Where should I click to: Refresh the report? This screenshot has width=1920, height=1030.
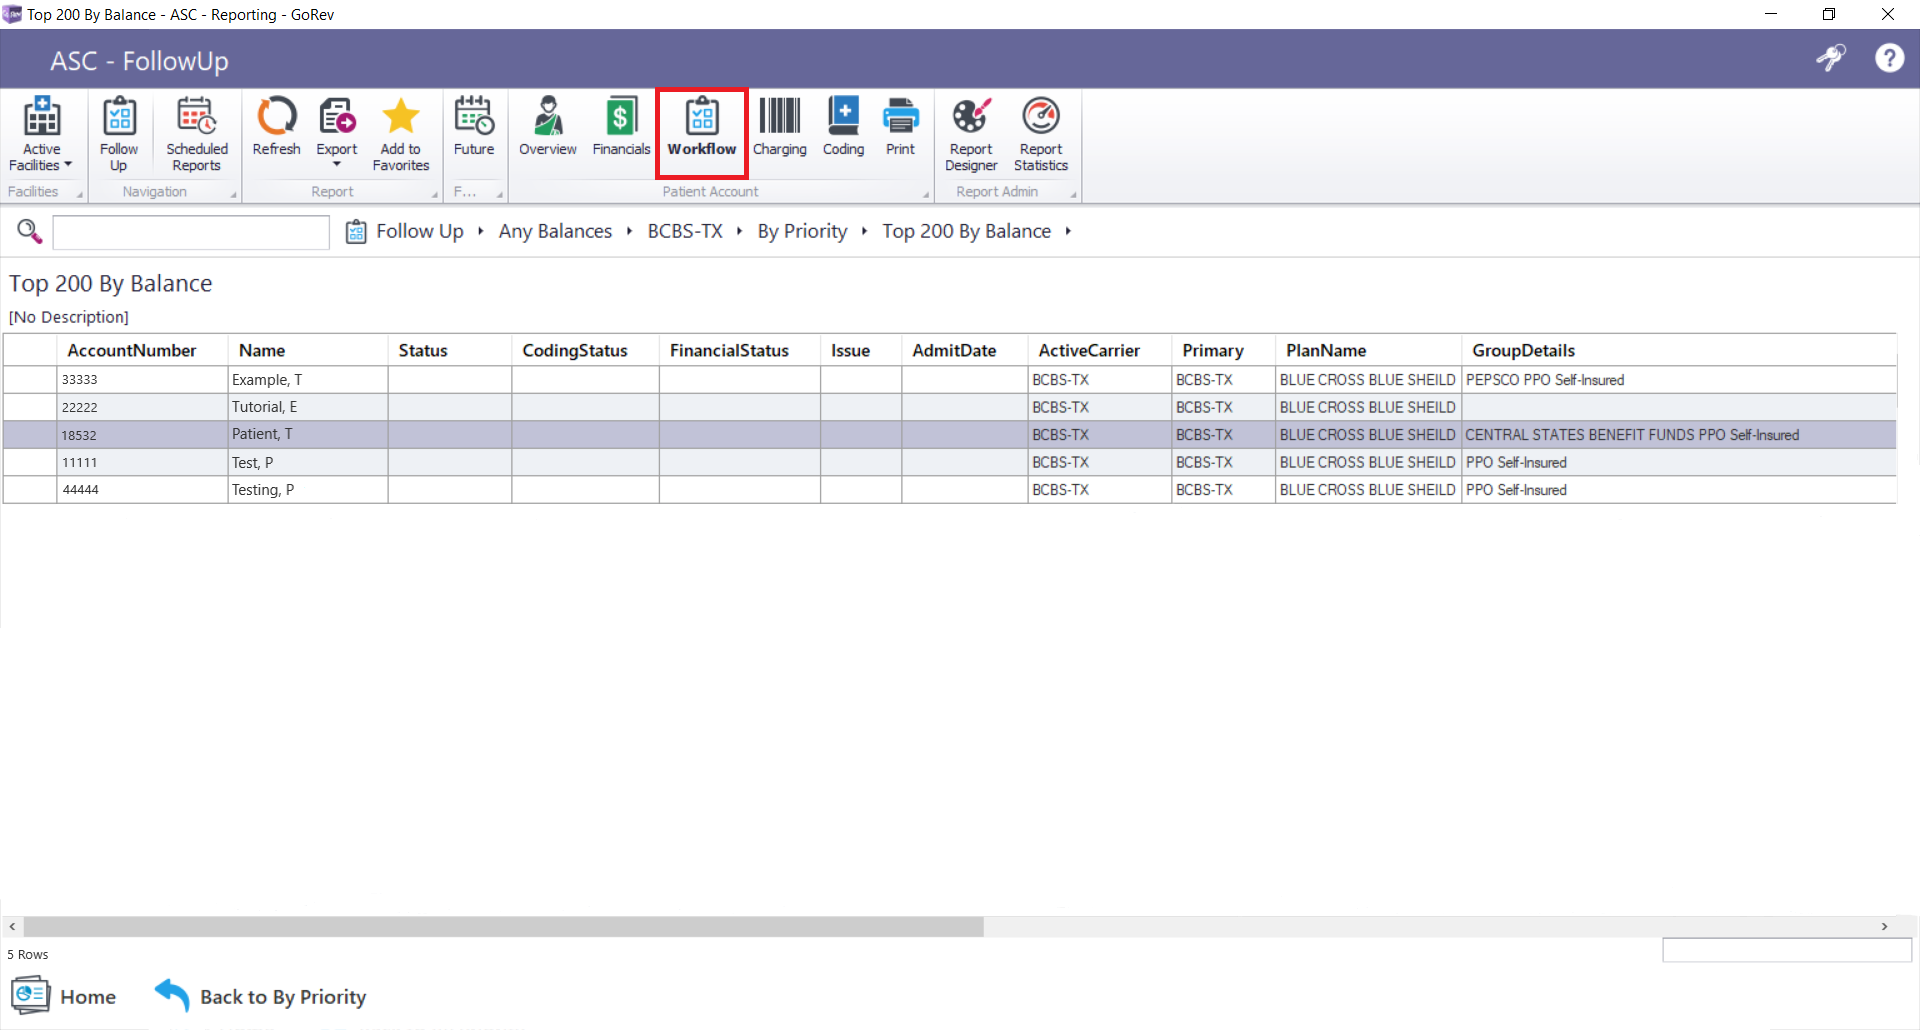coord(276,127)
